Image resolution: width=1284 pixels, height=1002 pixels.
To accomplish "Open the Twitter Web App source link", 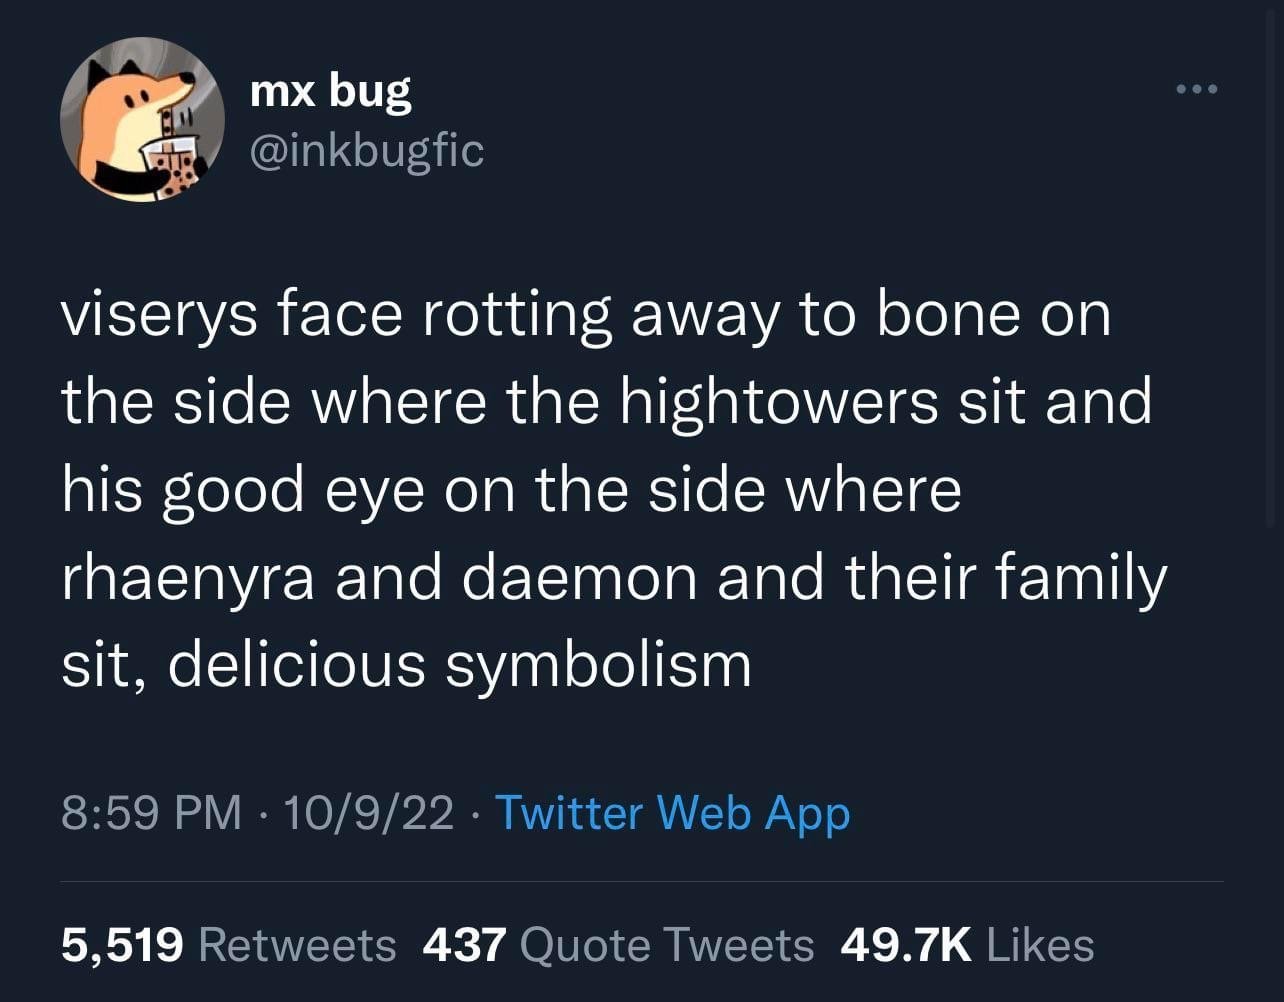I will click(x=672, y=813).
